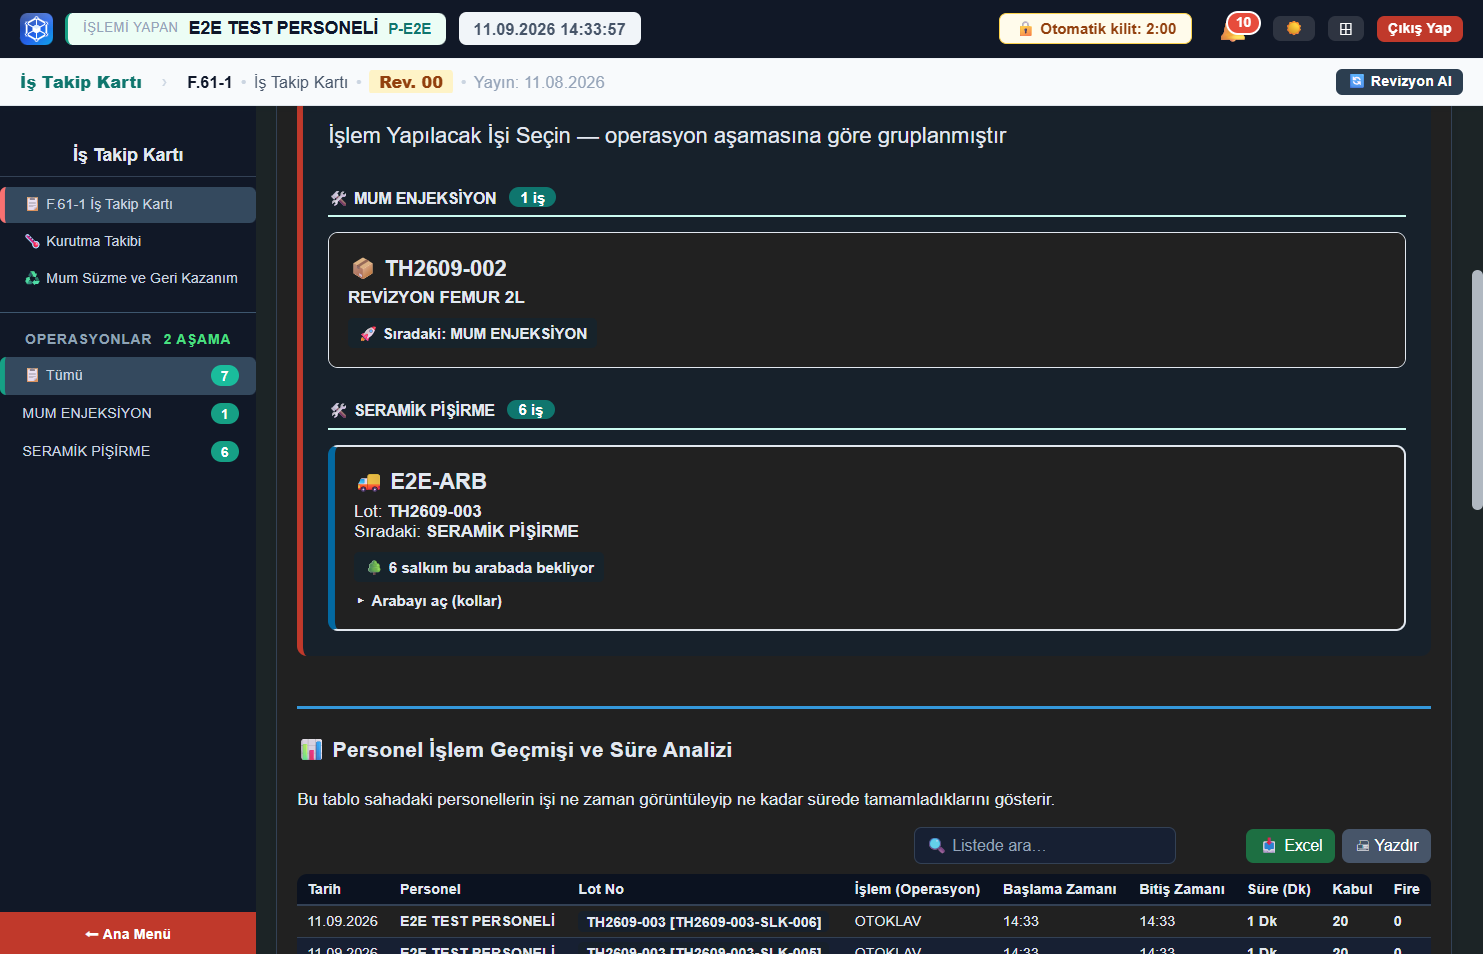
Task: Click the Ana Menü button
Action: (x=128, y=933)
